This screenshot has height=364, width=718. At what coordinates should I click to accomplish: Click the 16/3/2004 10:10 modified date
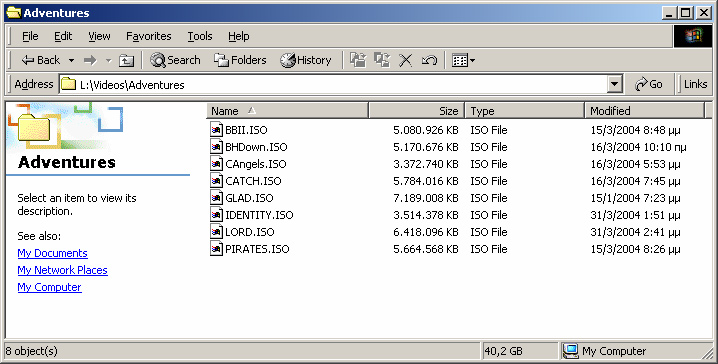coord(638,147)
